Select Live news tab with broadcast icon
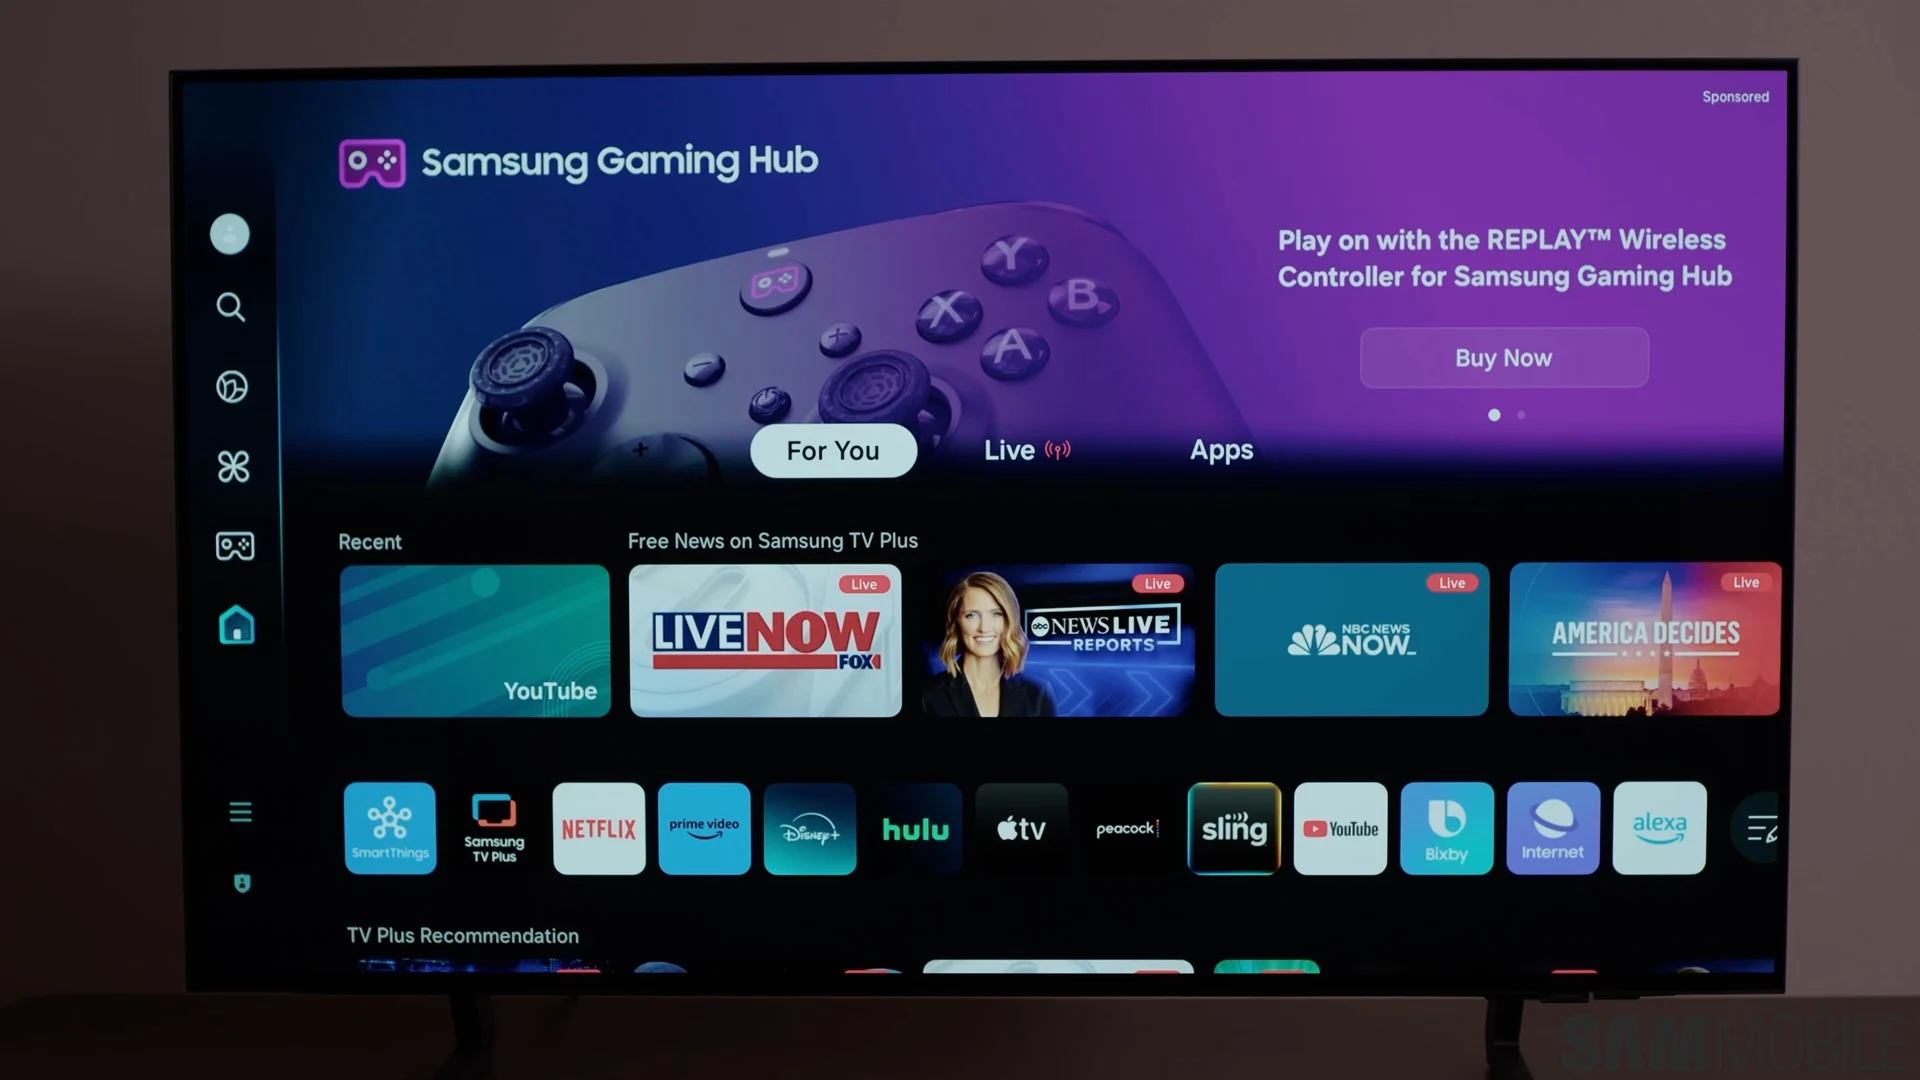 (1026, 448)
